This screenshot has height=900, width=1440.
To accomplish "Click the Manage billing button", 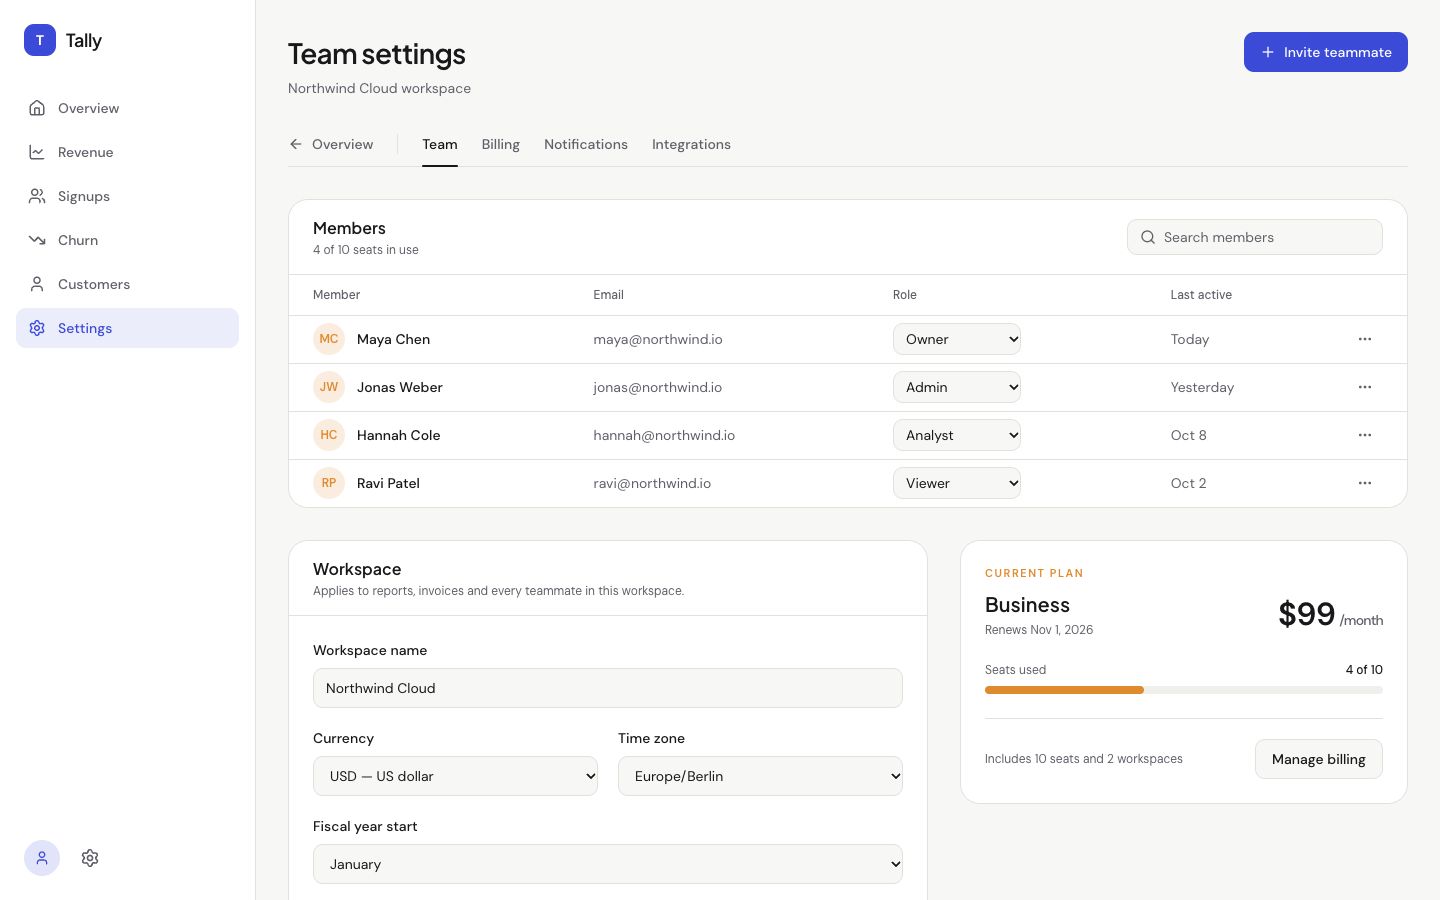I will 1319,759.
